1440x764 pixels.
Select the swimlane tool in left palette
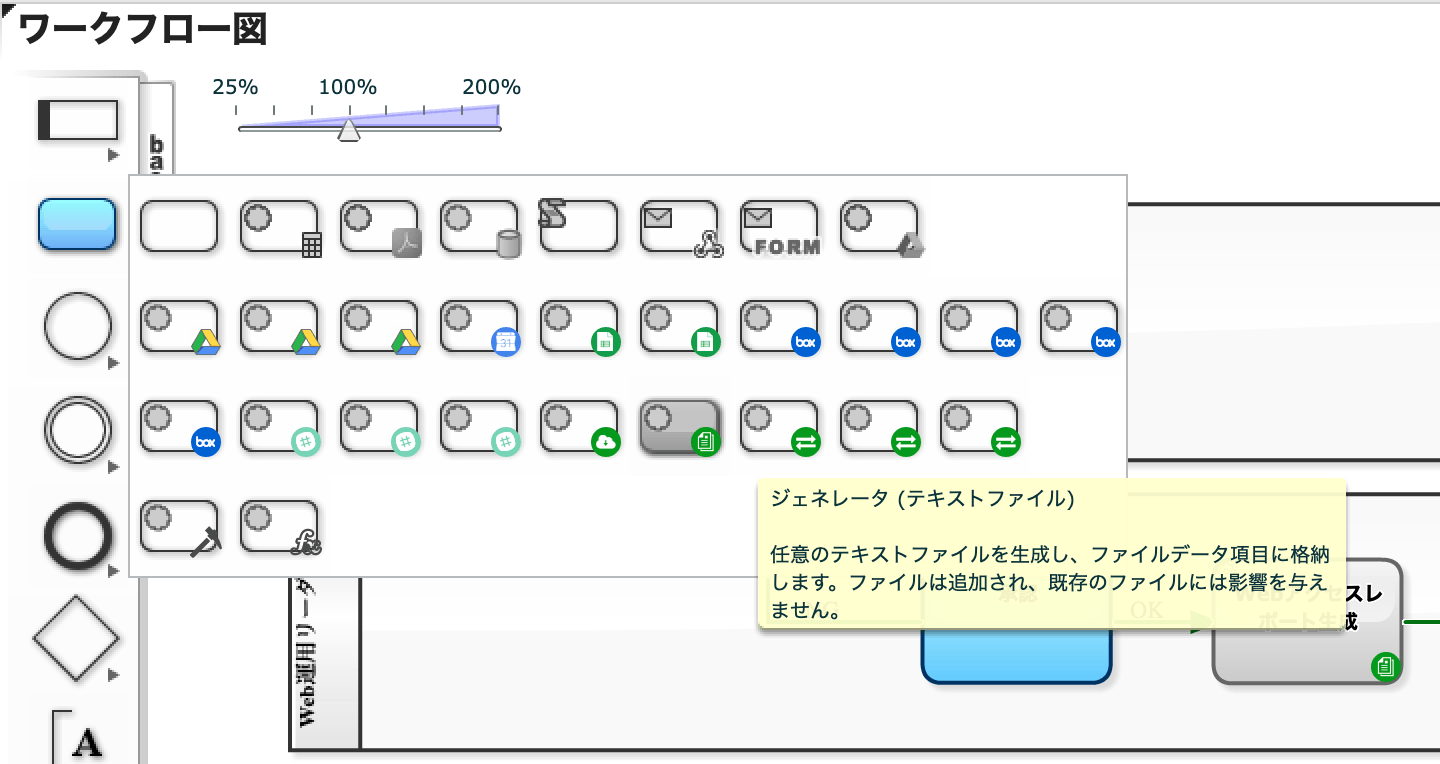78,121
